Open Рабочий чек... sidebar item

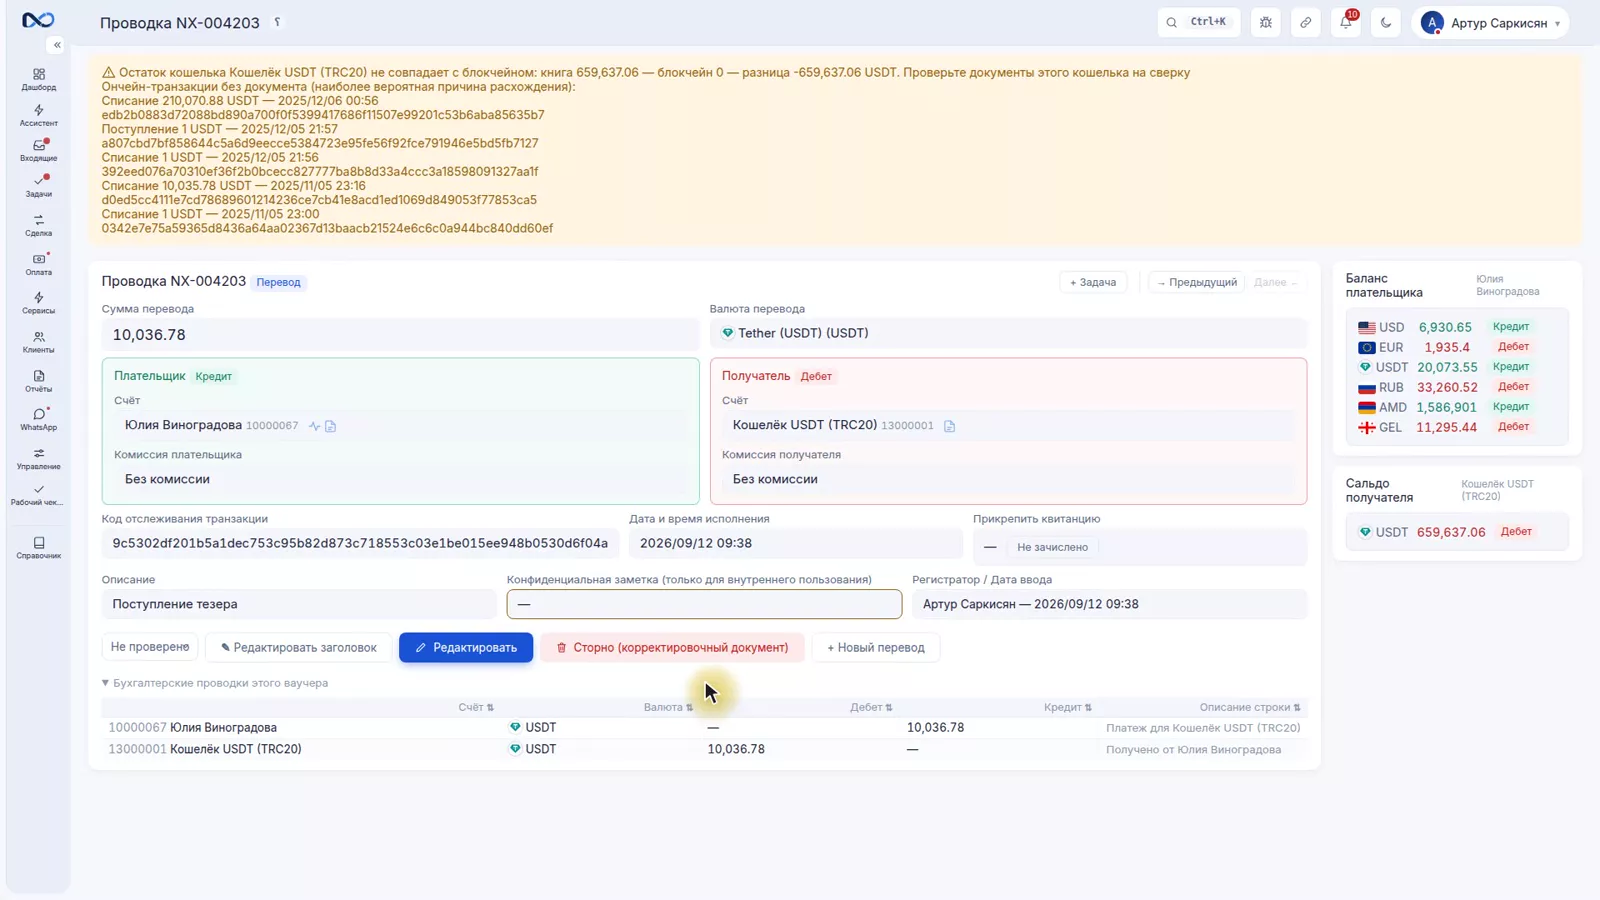(38, 494)
